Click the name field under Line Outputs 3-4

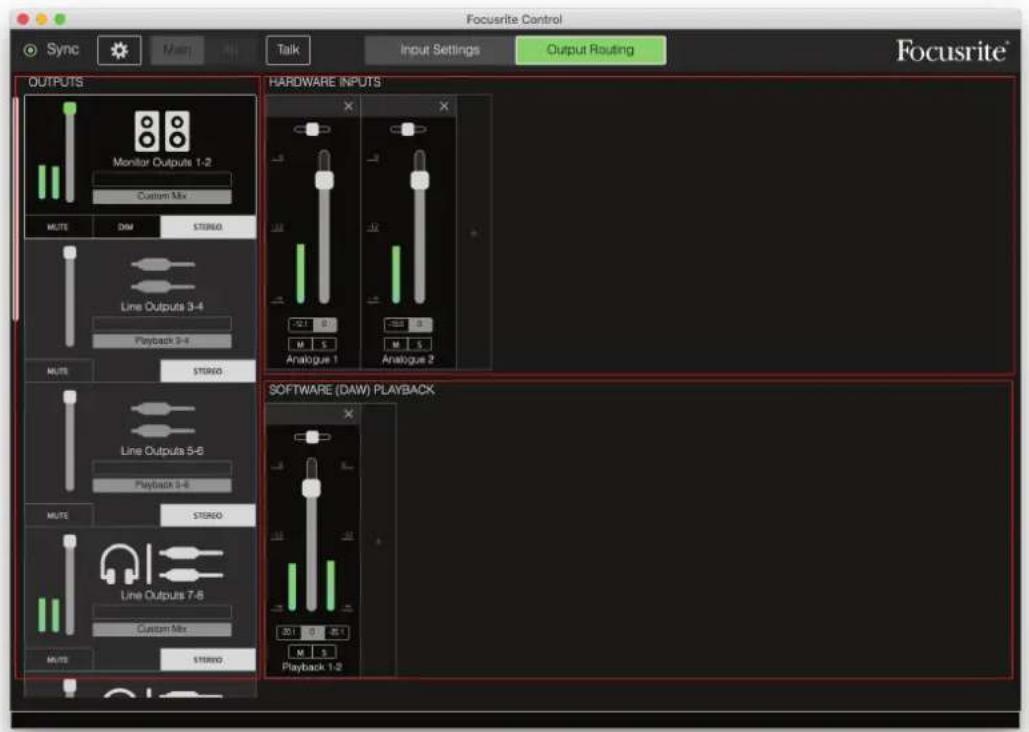(x=162, y=323)
